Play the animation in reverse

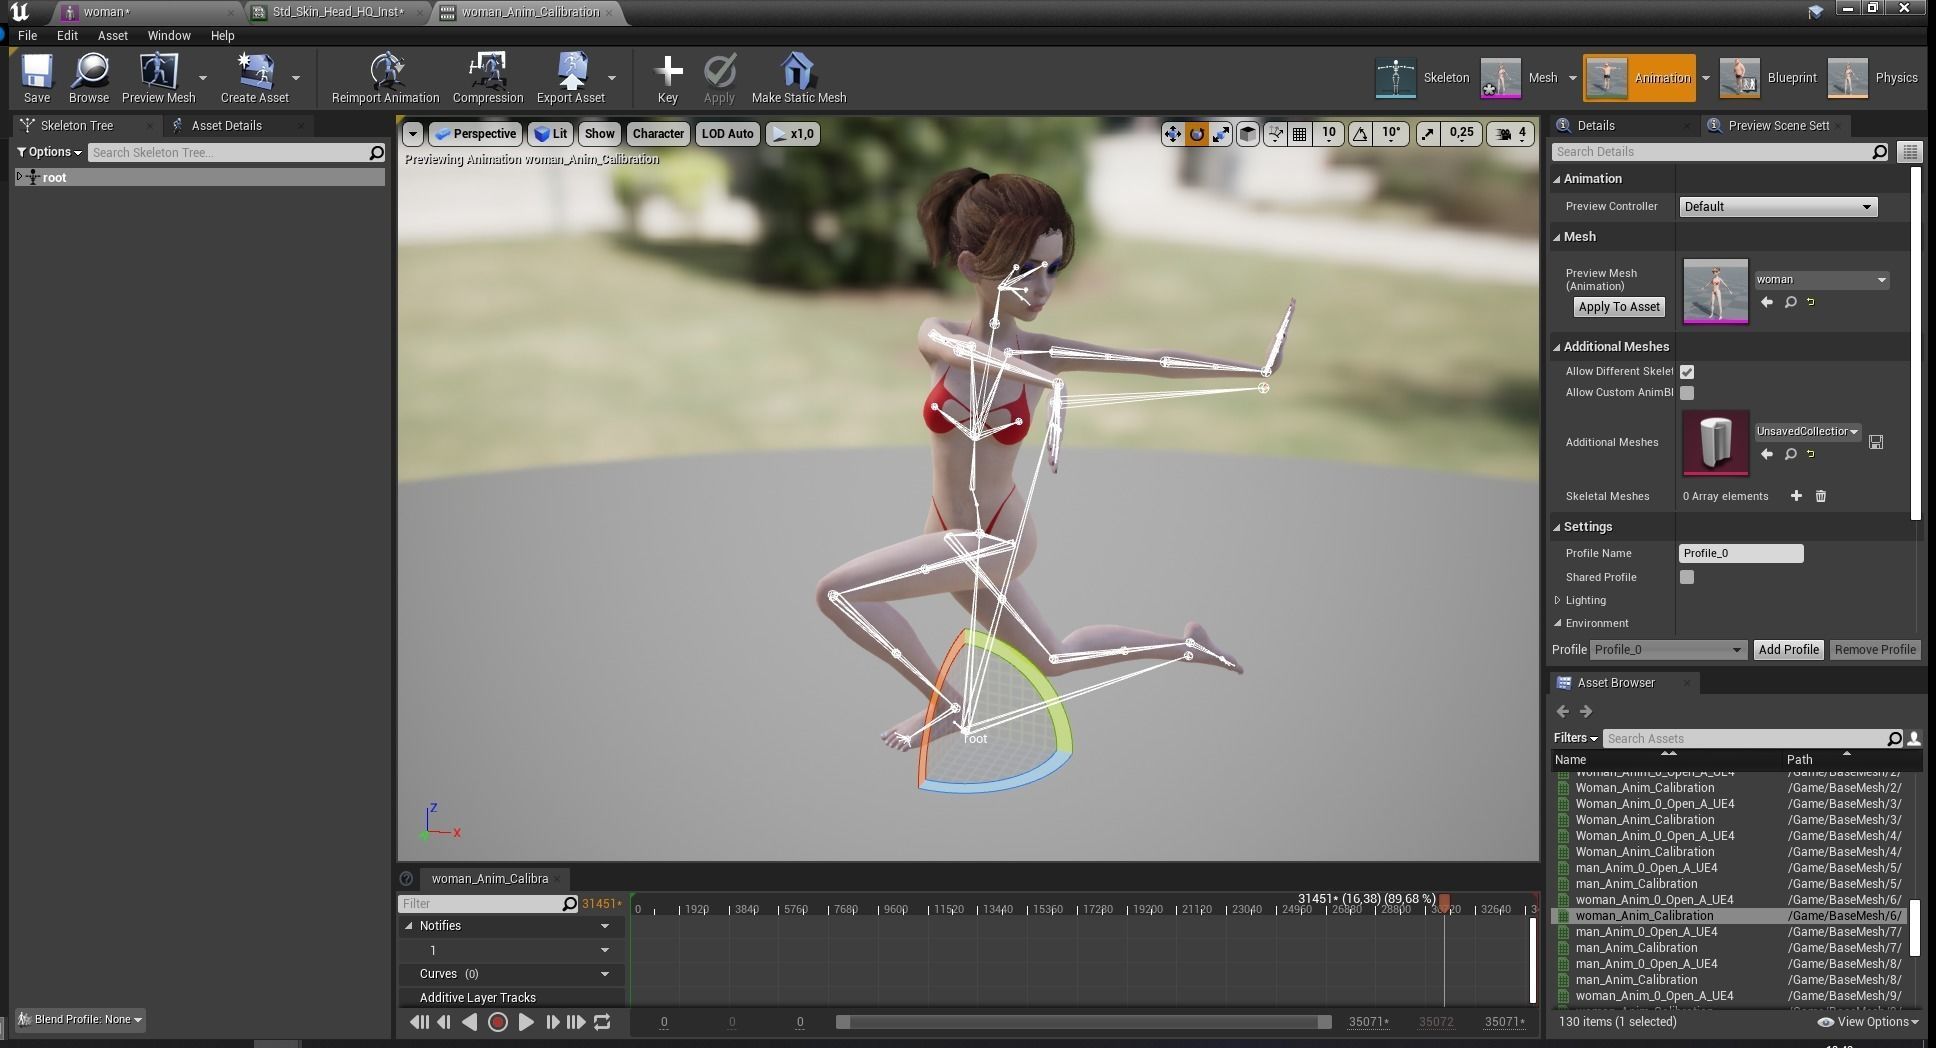click(469, 1022)
